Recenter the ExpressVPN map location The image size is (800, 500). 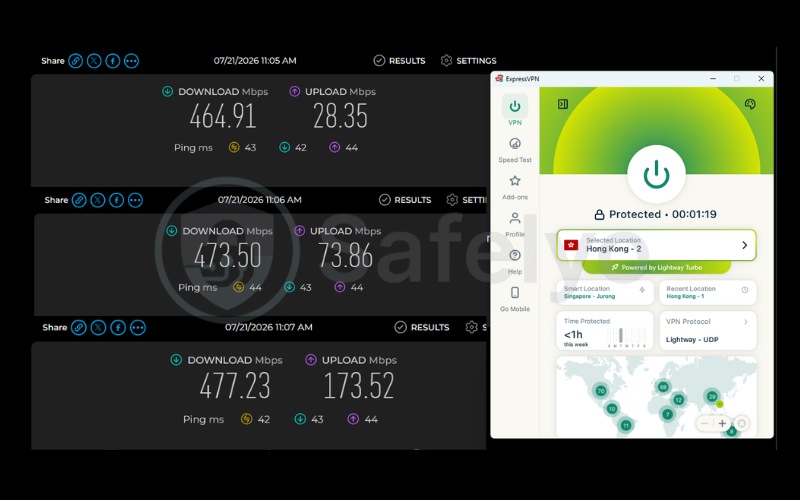click(x=742, y=423)
